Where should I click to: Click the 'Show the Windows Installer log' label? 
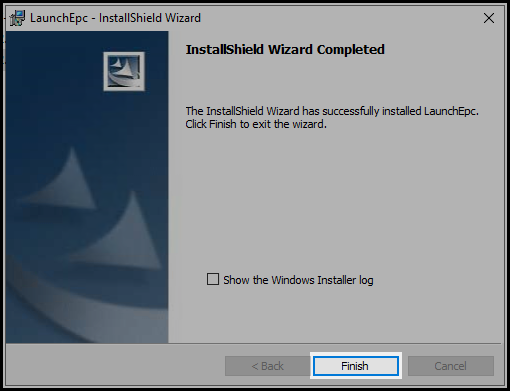coord(298,280)
